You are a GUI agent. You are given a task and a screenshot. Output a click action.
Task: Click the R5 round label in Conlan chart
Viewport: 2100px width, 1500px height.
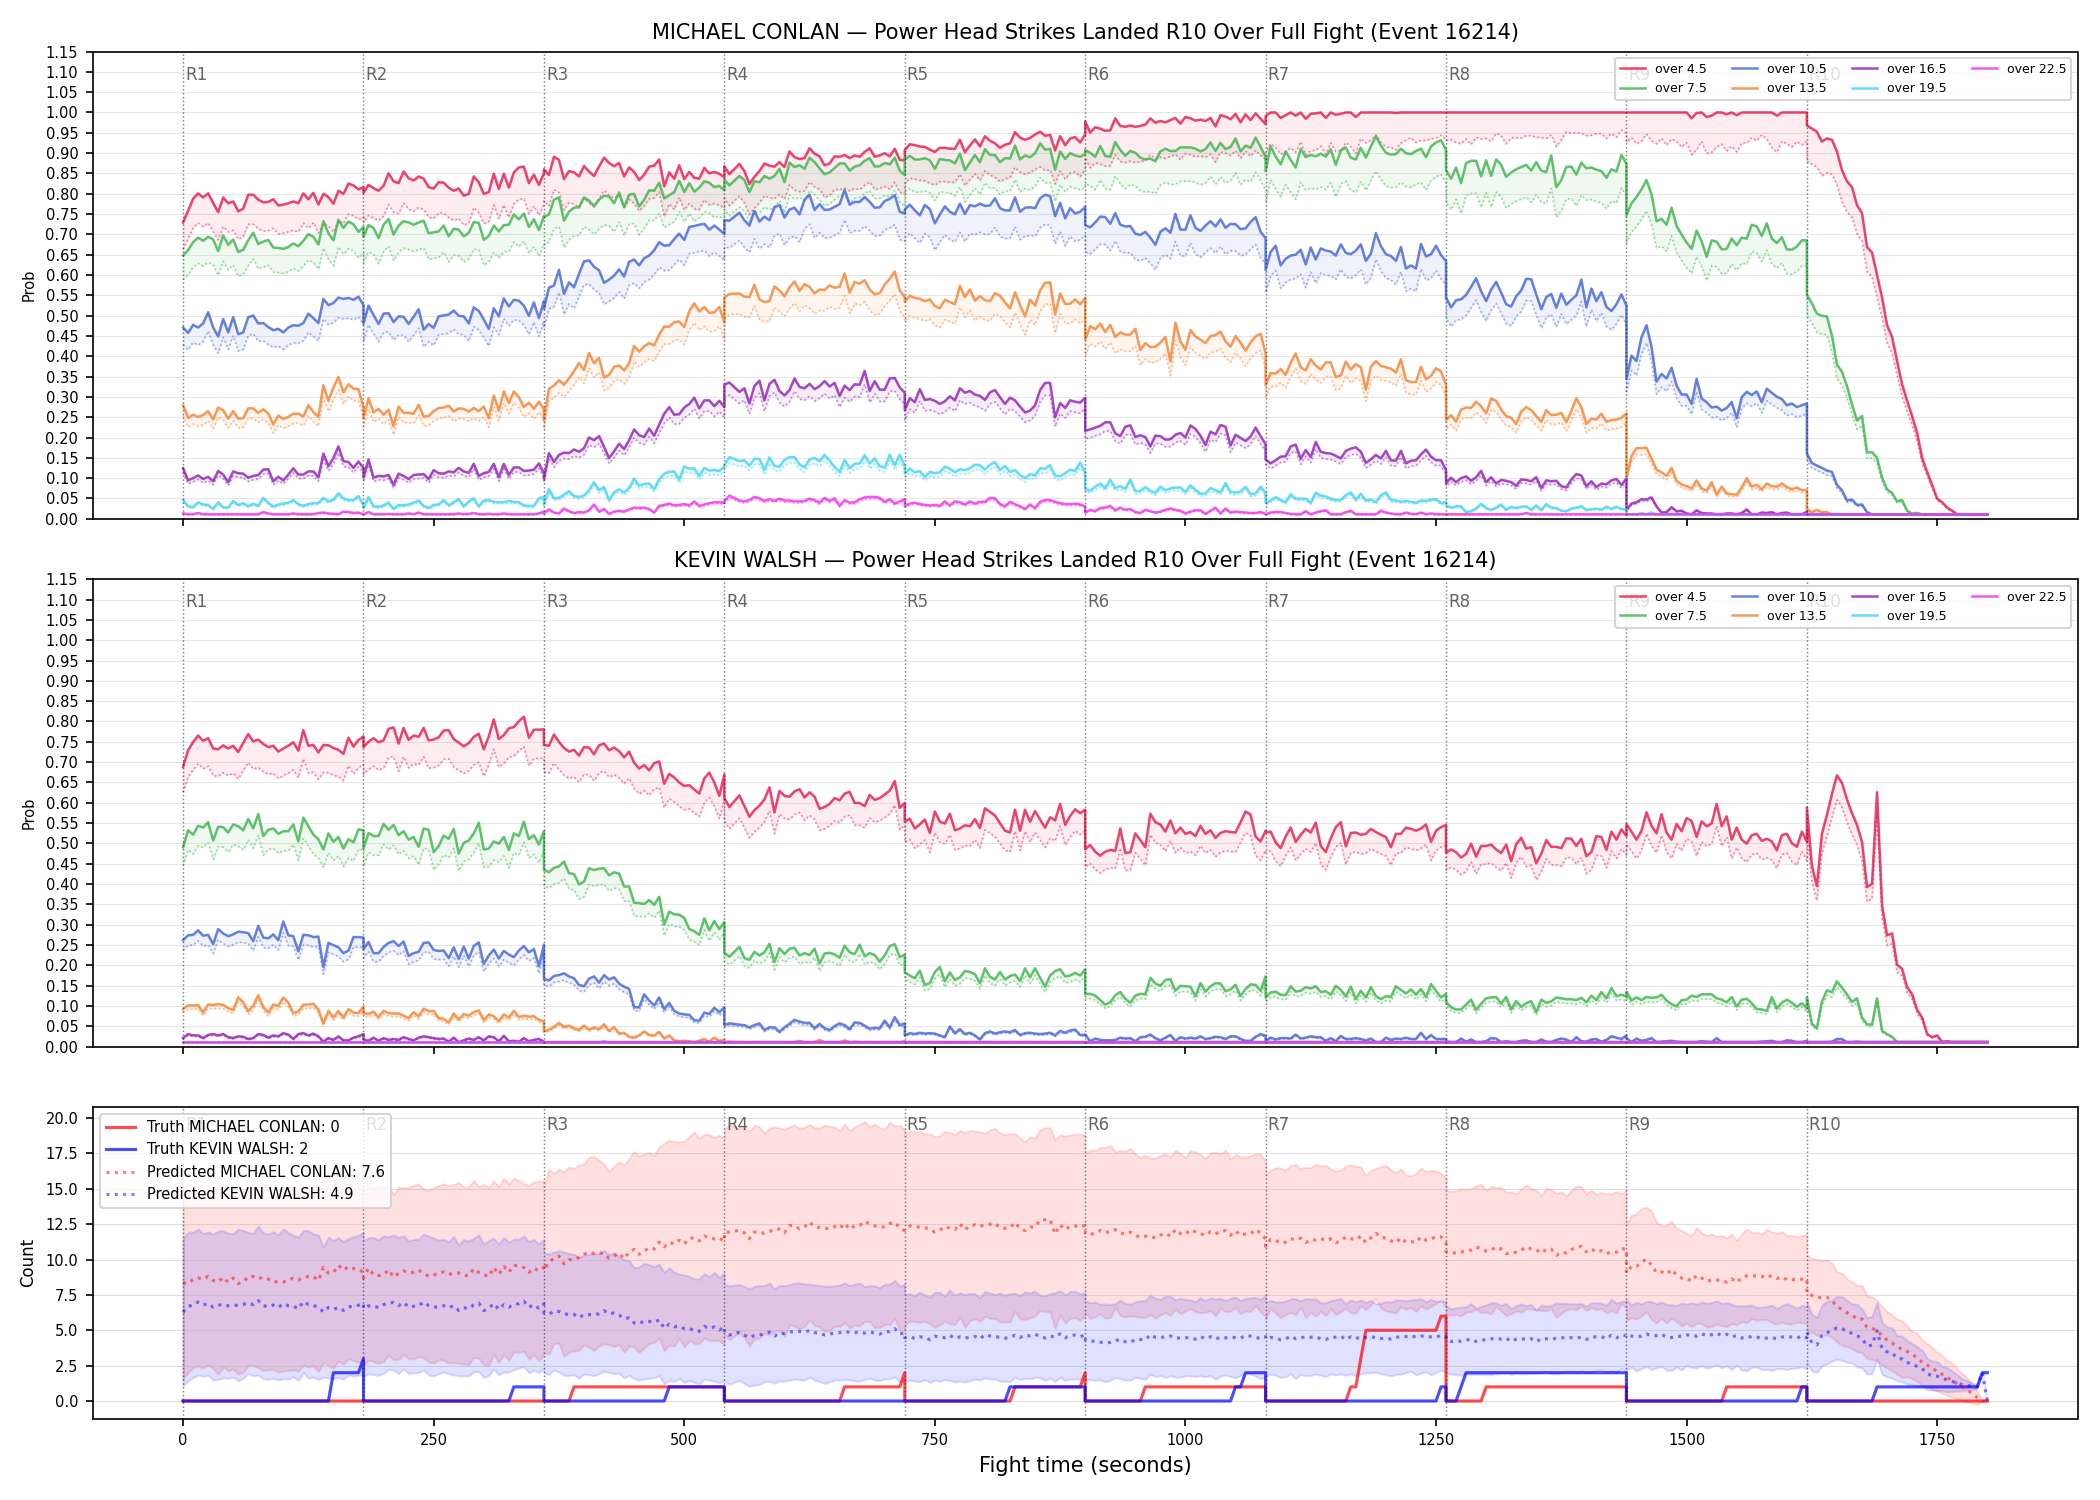click(x=917, y=74)
